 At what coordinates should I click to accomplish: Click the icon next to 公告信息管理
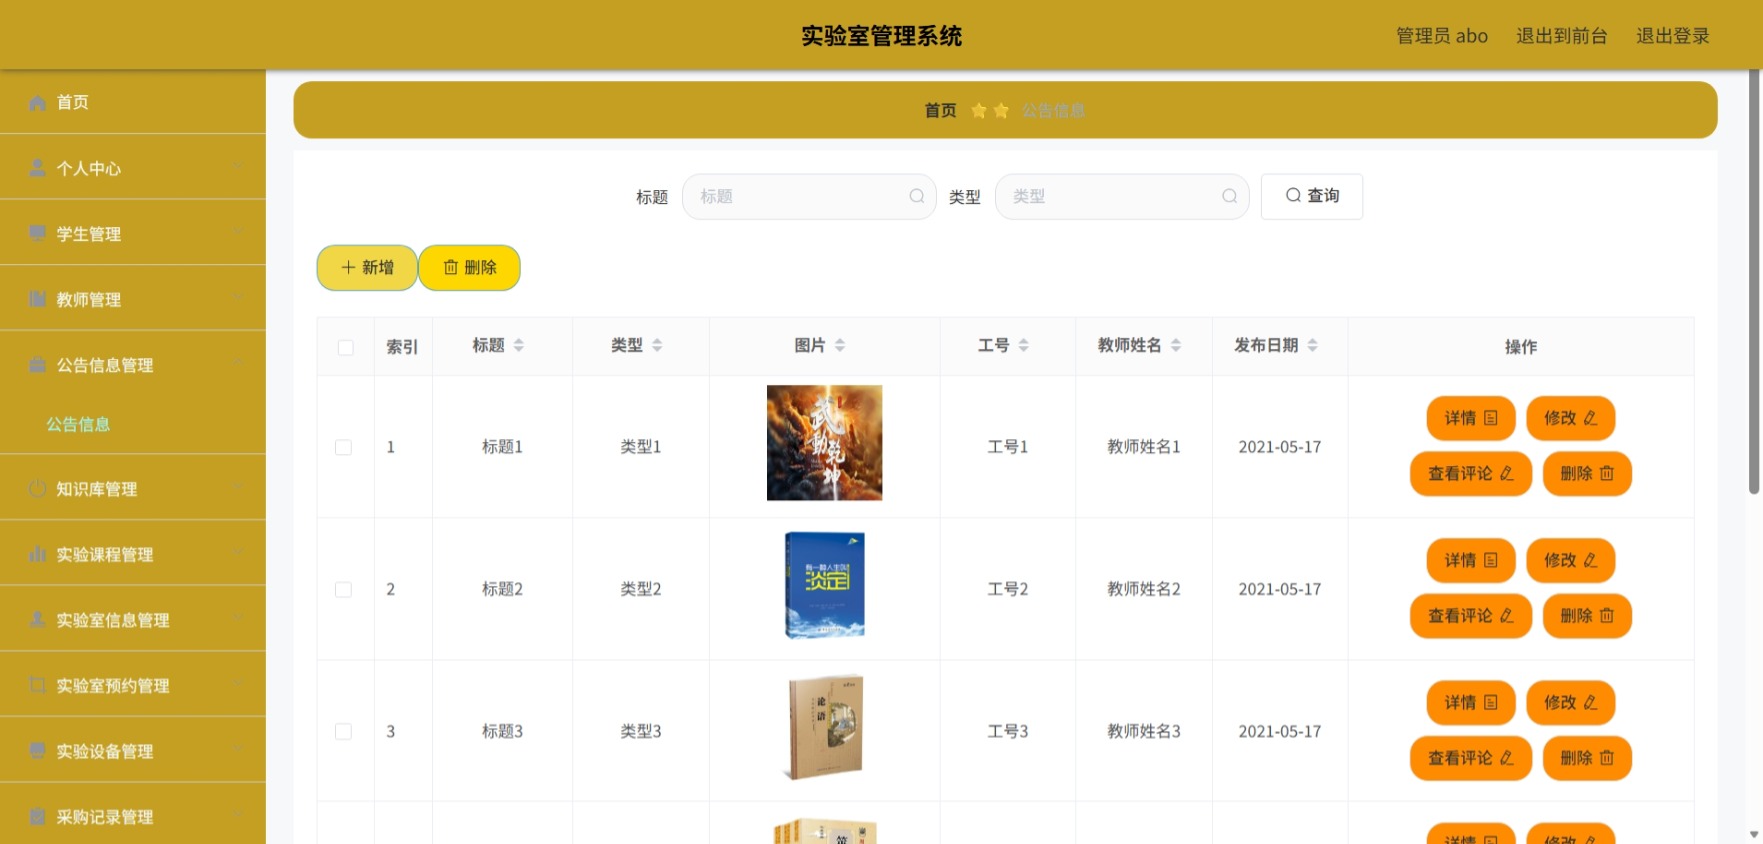coord(37,365)
